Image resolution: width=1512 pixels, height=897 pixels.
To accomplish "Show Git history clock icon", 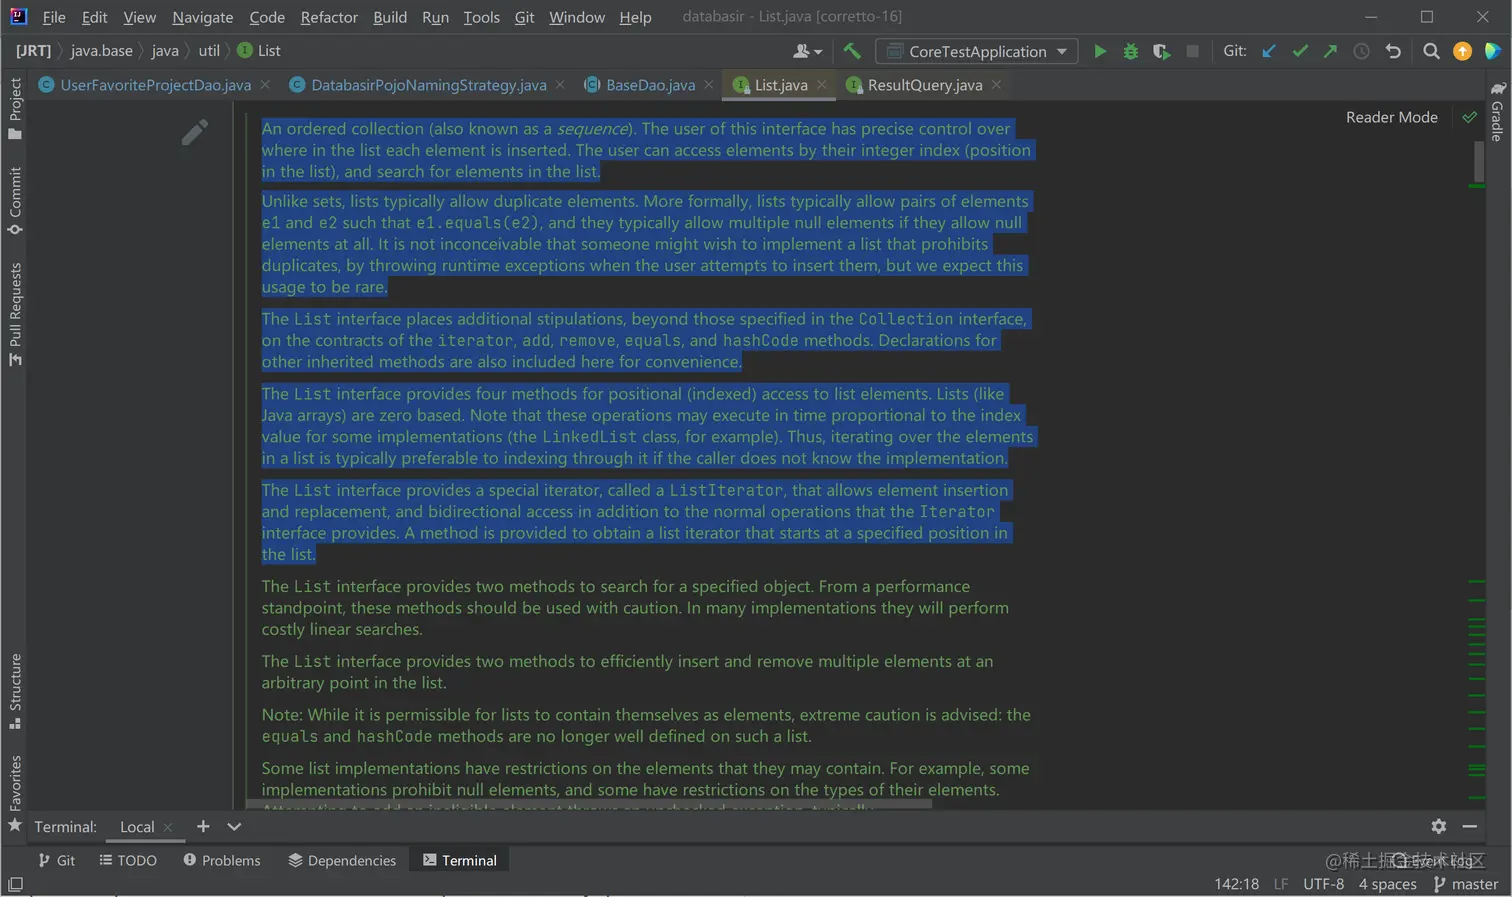I will [x=1361, y=51].
